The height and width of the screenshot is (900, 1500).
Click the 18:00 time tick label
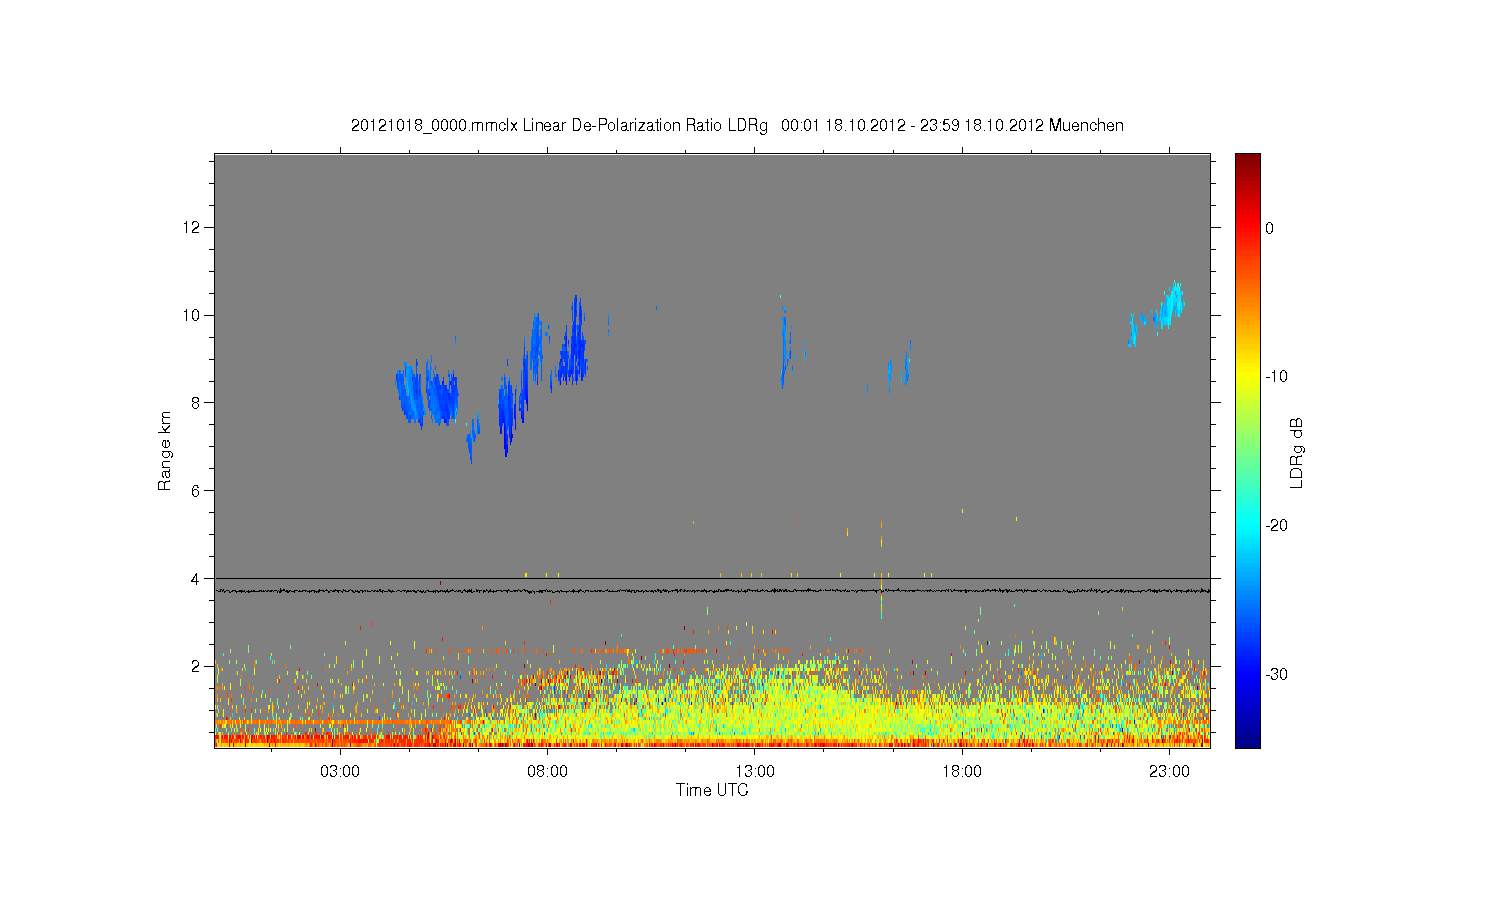[962, 772]
